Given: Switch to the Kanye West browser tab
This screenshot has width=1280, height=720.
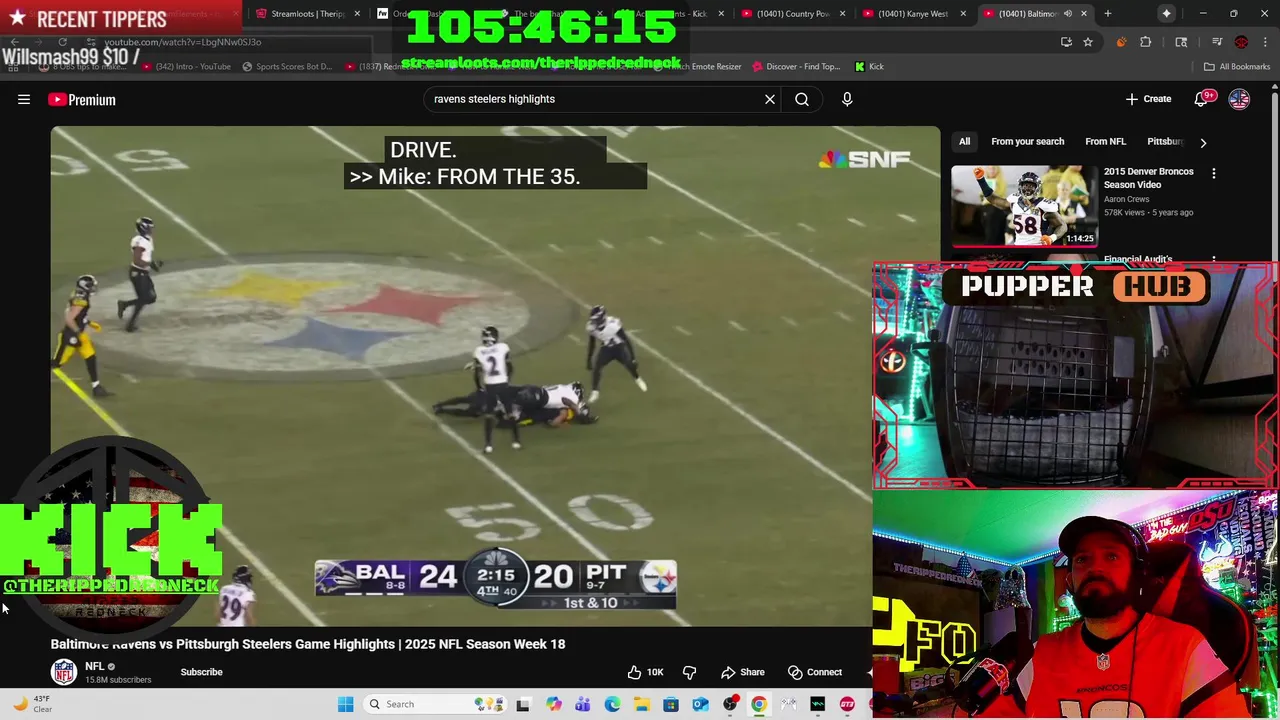Looking at the screenshot, I should 913,14.
